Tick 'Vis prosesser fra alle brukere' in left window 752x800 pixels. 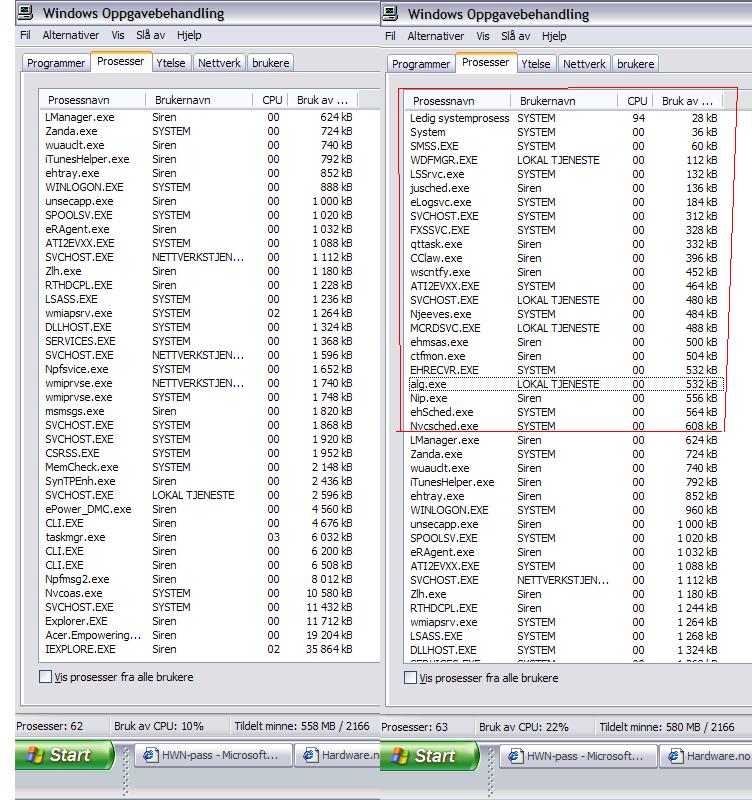coord(45,677)
